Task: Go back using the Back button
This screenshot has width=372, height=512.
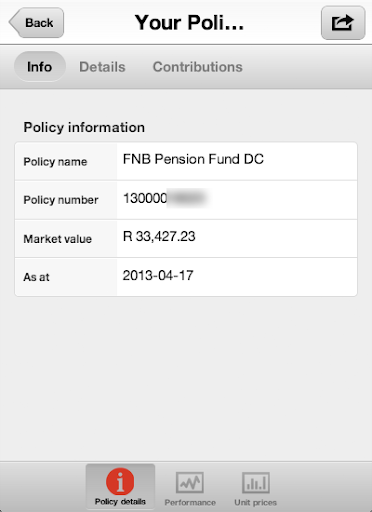Action: 36,23
